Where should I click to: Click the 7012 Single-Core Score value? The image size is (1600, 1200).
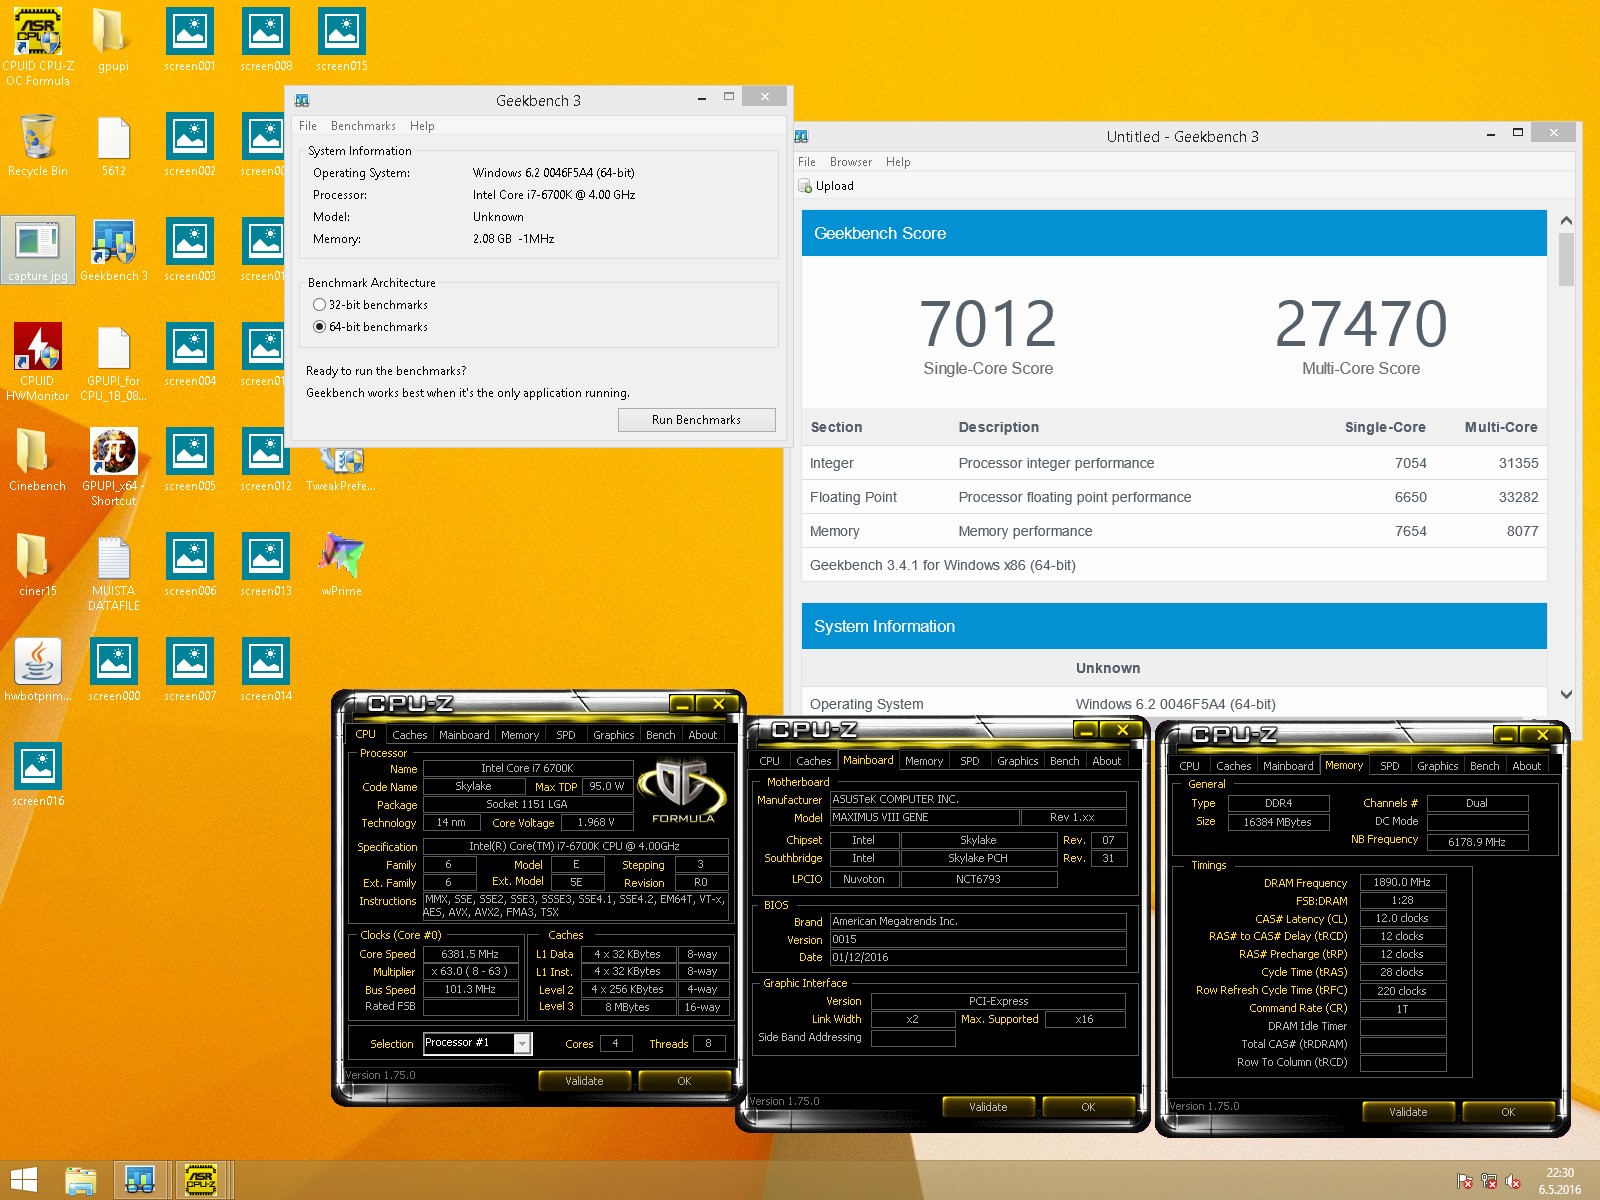988,324
